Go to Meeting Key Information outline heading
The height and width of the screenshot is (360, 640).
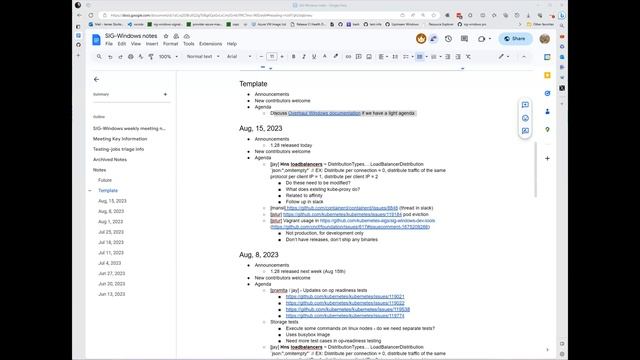[x=120, y=139]
